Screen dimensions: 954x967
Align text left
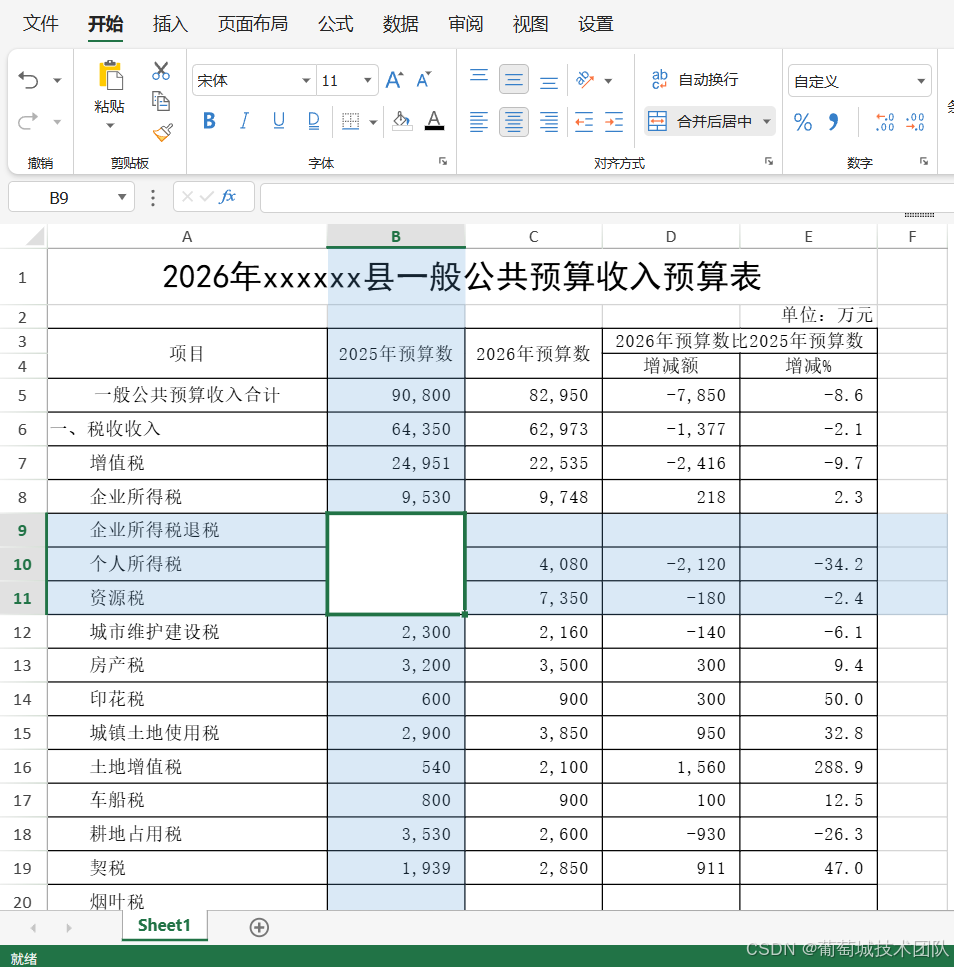[479, 121]
